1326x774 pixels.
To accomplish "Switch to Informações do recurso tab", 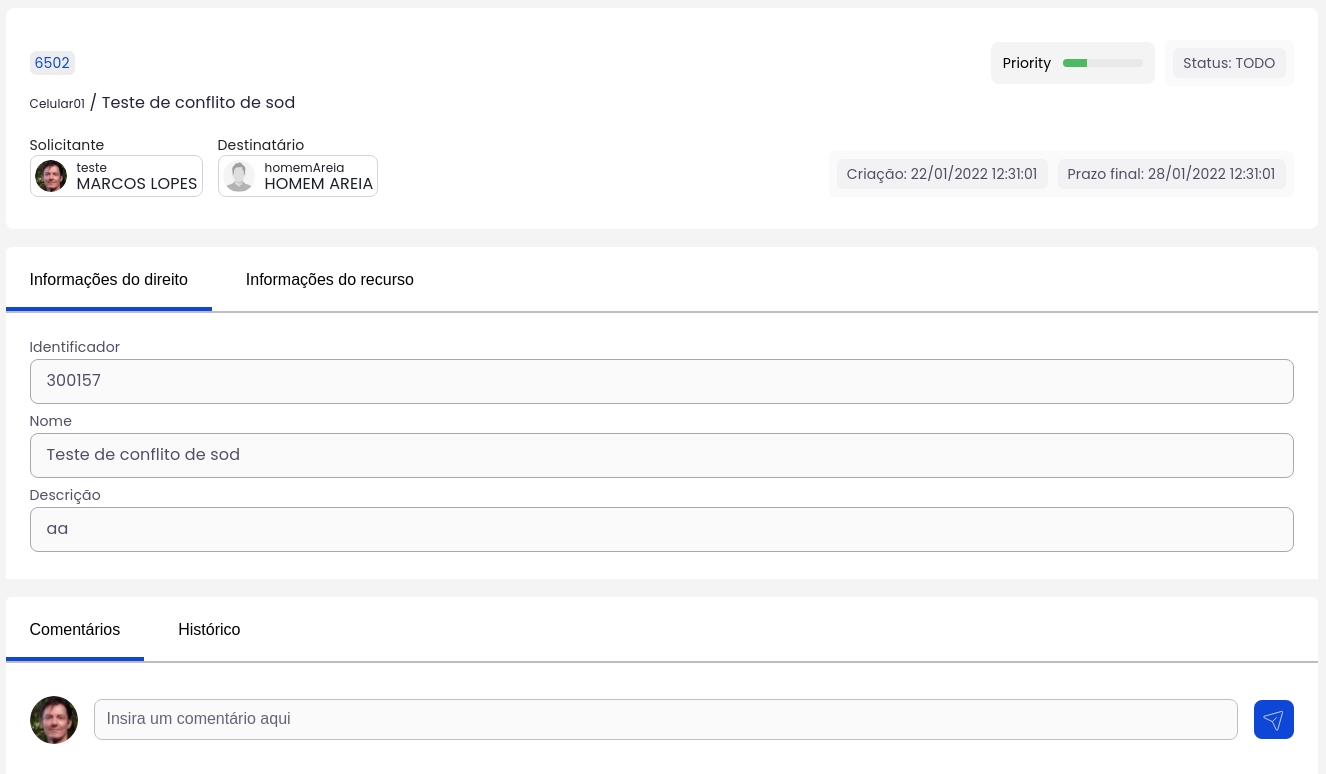I will [x=329, y=280].
